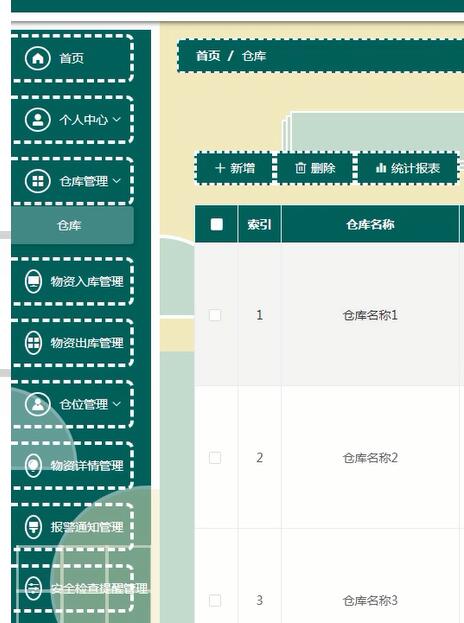Click the 仓库名称 column header

point(370,224)
